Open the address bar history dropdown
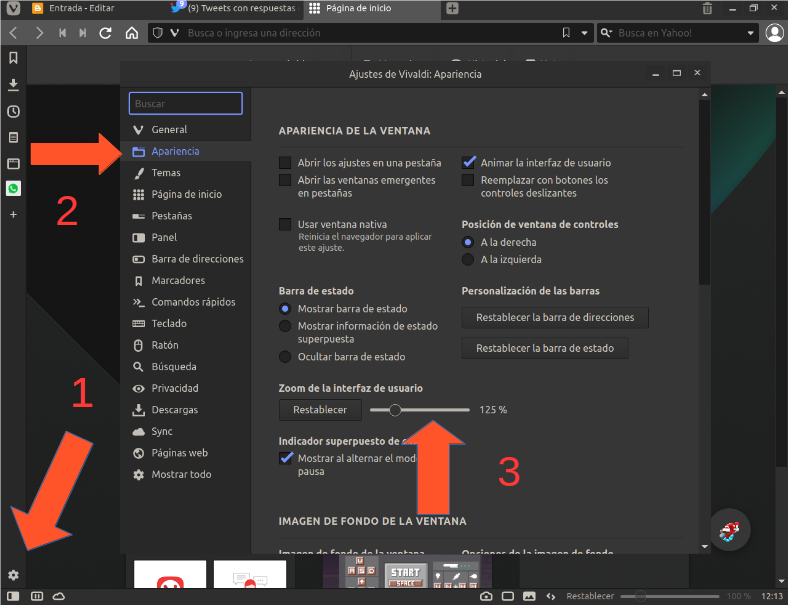The image size is (788, 605). pyautogui.click(x=584, y=33)
